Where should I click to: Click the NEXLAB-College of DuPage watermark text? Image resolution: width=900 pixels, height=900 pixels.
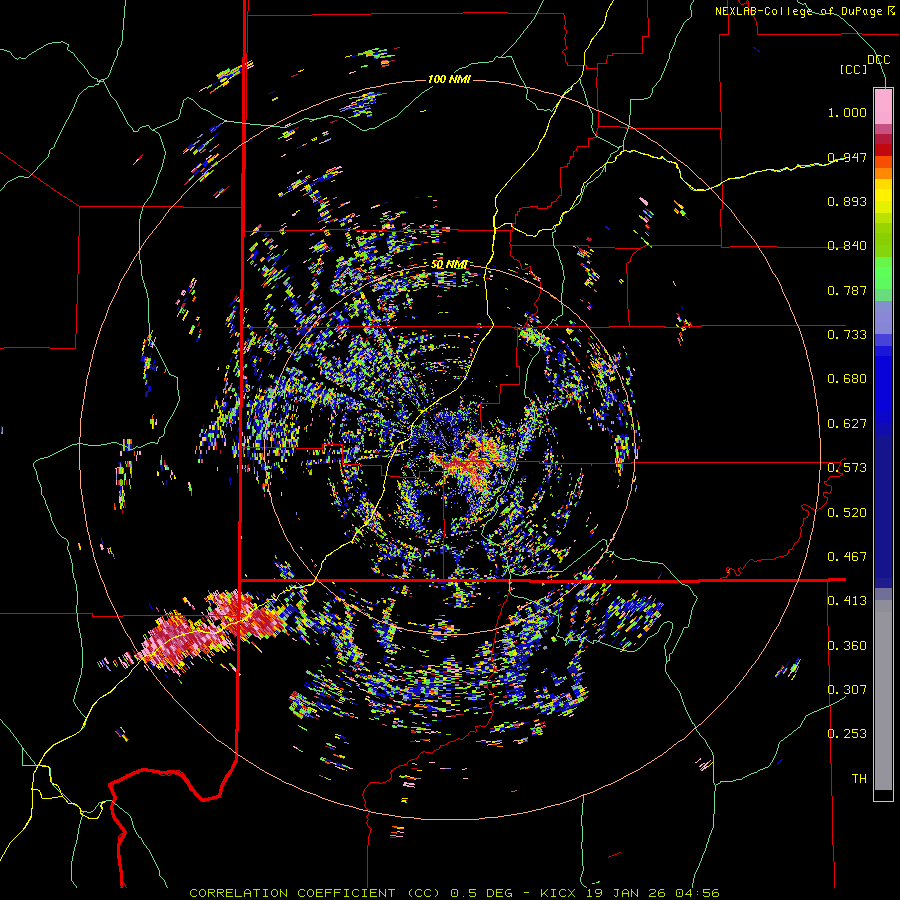point(804,11)
